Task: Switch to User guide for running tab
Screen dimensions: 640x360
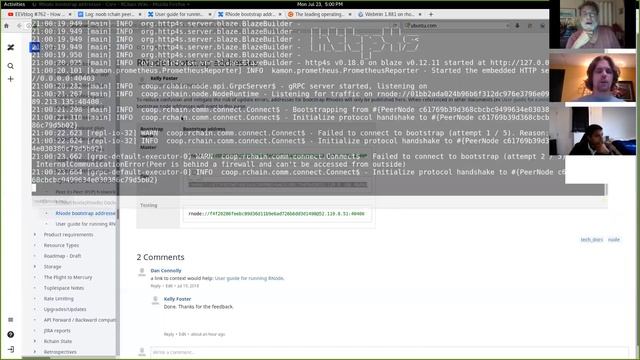Action: coord(179,14)
